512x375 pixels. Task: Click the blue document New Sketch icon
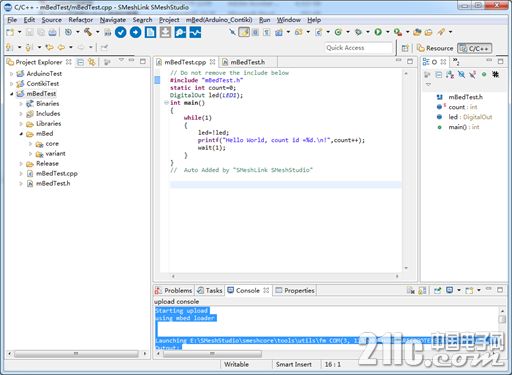pyautogui.click(x=150, y=32)
